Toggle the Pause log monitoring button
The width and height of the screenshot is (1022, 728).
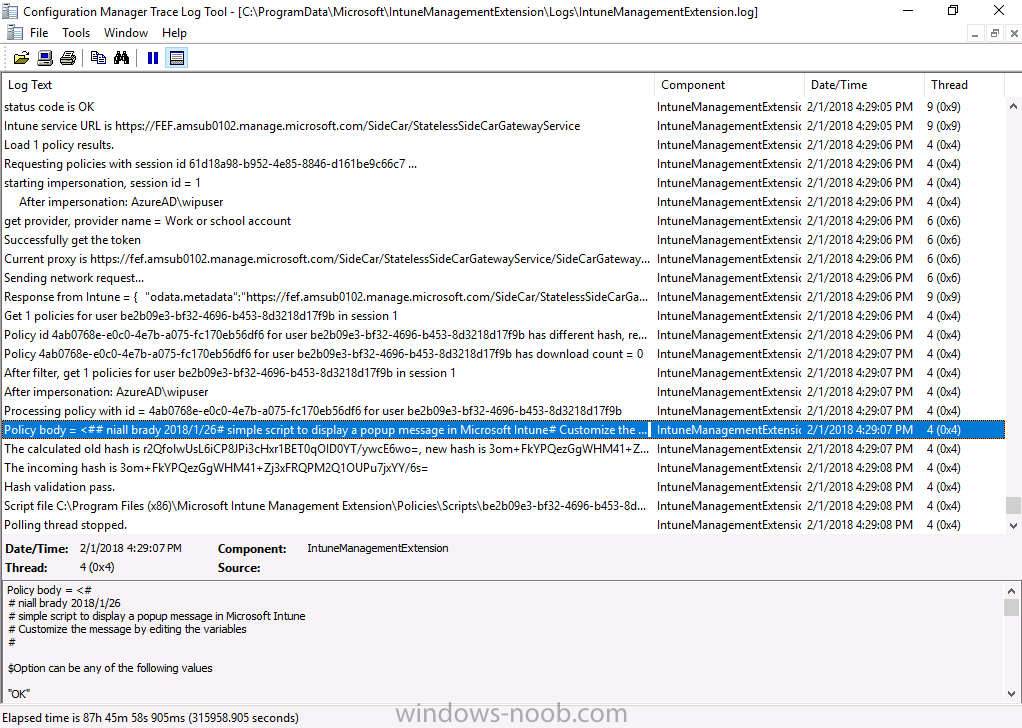[153, 58]
